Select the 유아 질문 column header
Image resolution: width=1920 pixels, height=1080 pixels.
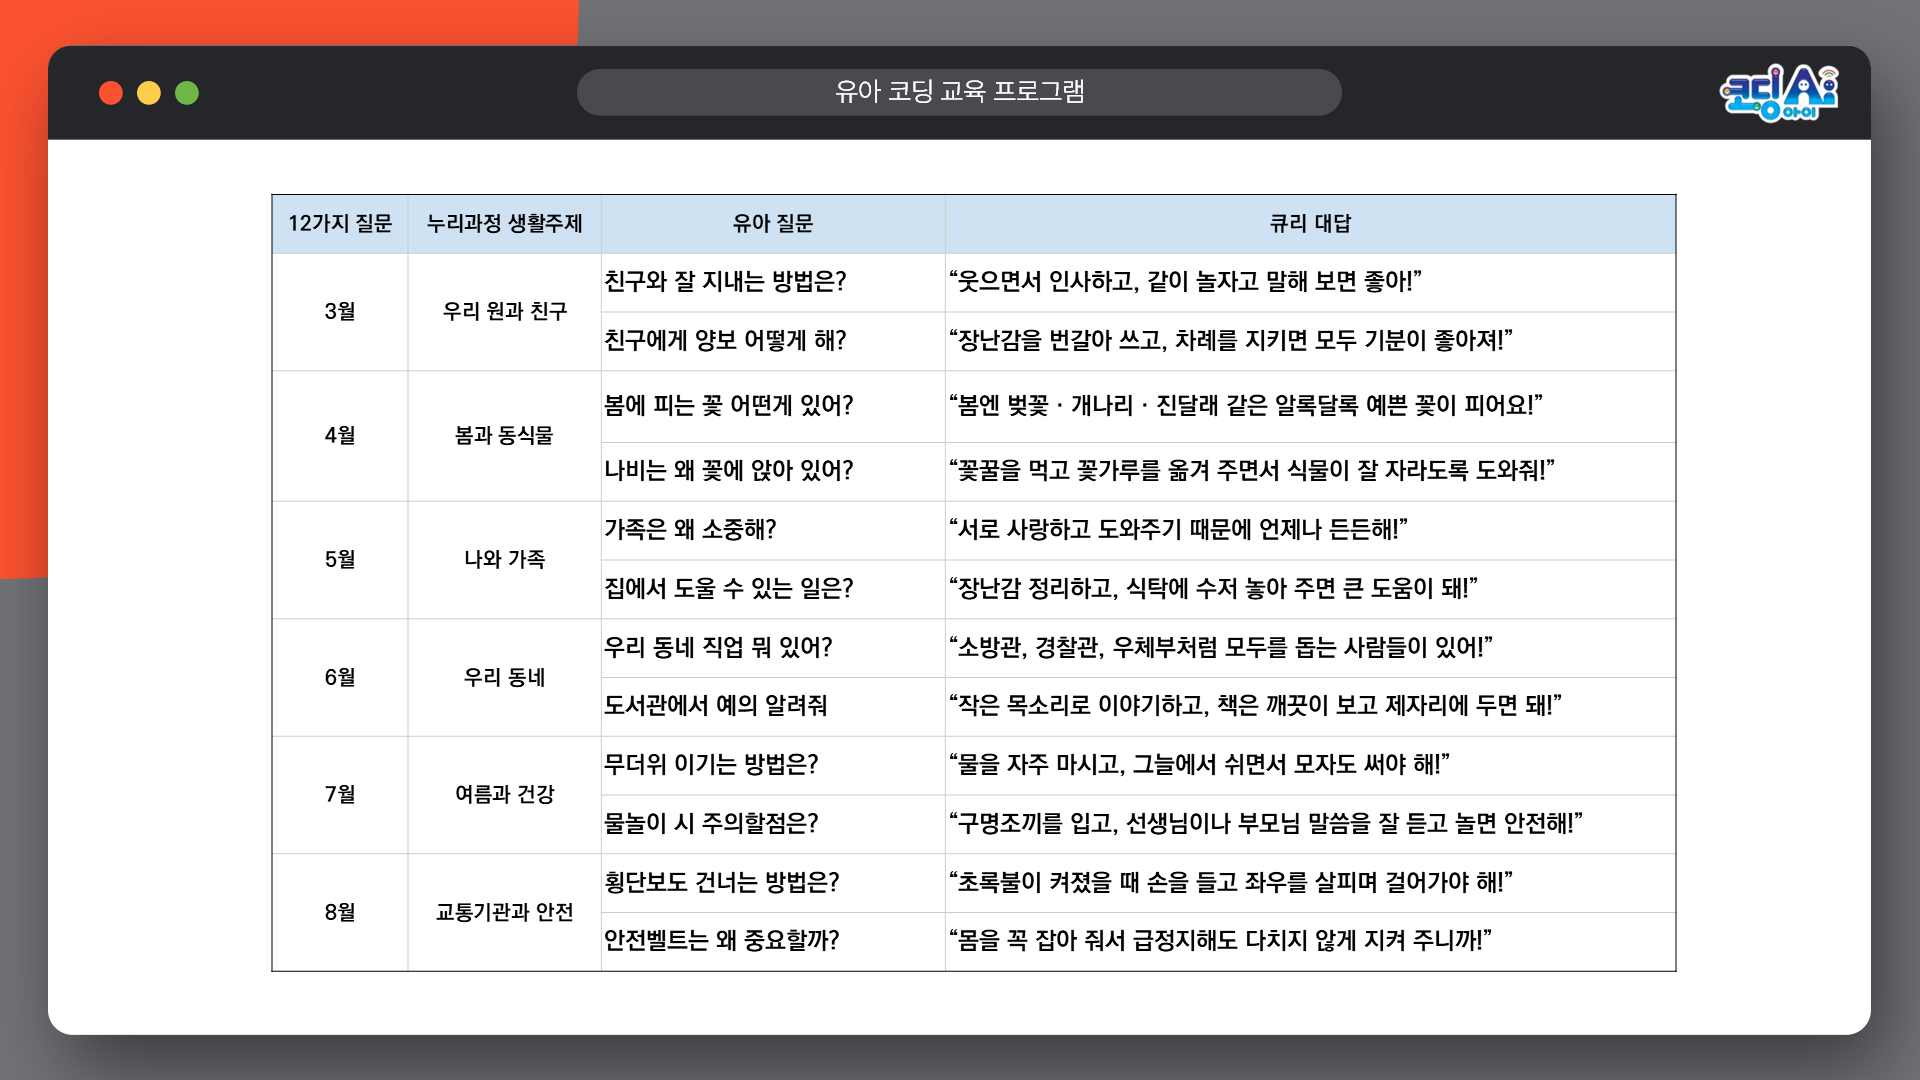tap(773, 224)
